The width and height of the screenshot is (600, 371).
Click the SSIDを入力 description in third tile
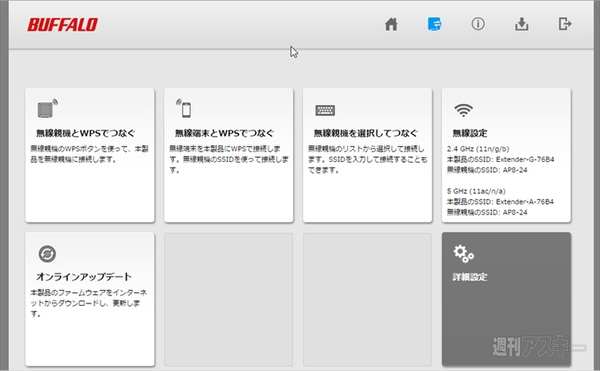367,159
